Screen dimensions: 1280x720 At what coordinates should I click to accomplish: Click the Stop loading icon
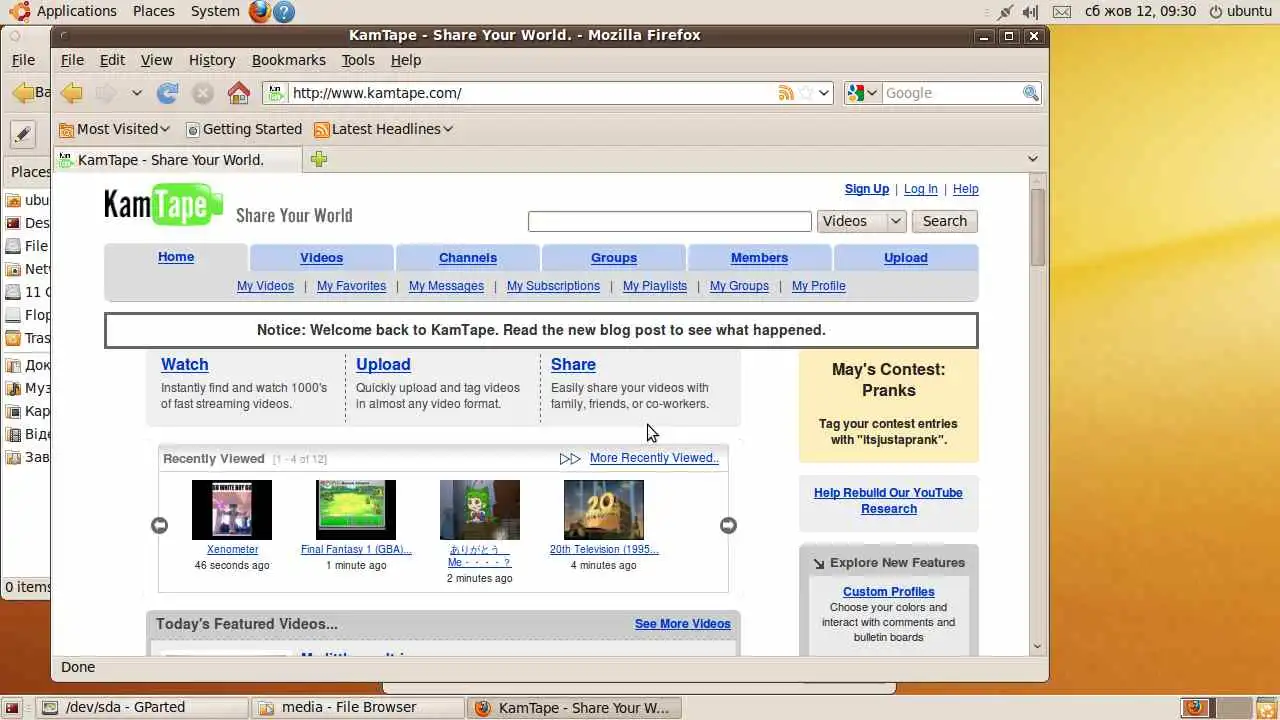(203, 93)
